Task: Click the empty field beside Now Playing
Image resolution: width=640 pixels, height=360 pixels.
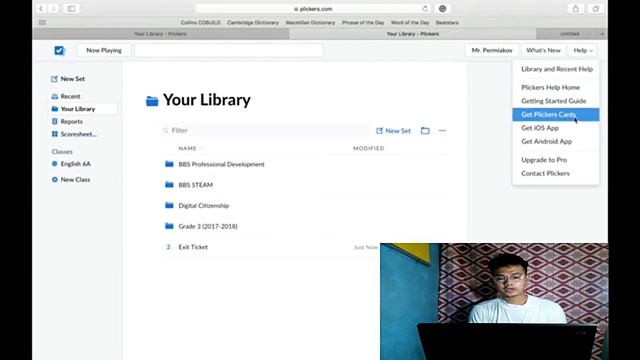Action: click(229, 50)
